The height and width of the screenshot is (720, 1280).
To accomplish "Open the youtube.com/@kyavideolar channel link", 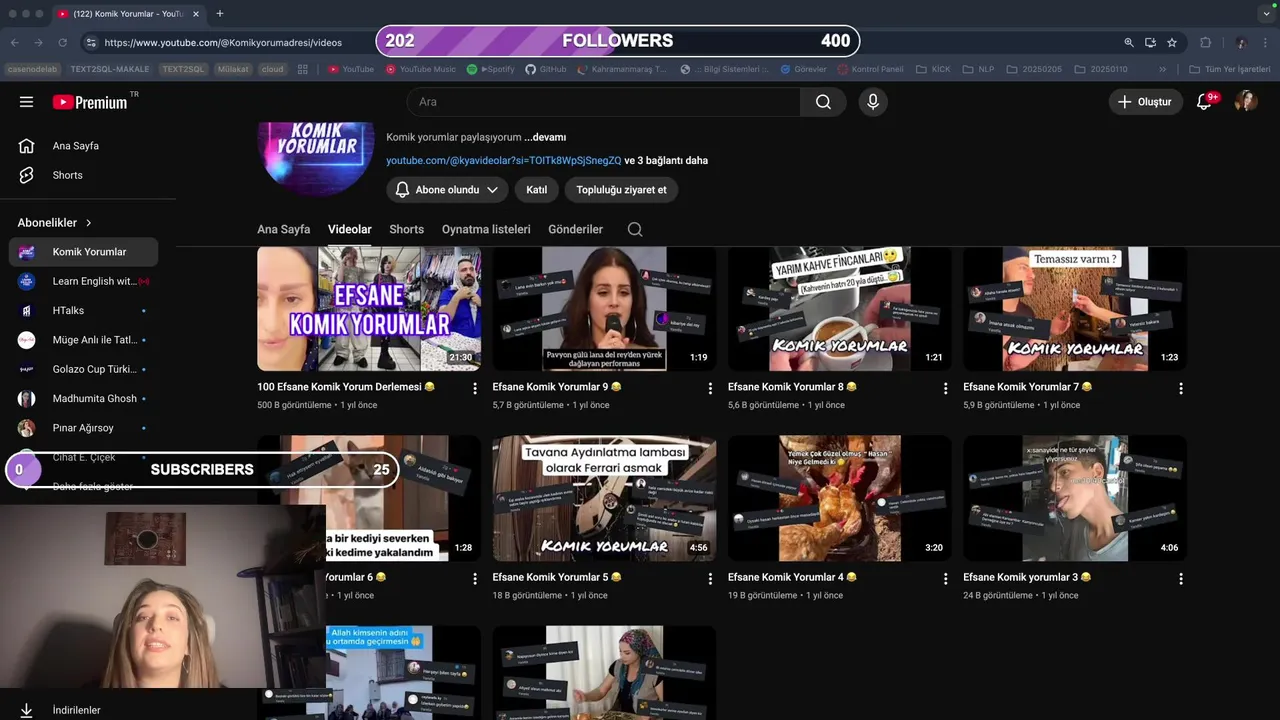I will [x=504, y=160].
